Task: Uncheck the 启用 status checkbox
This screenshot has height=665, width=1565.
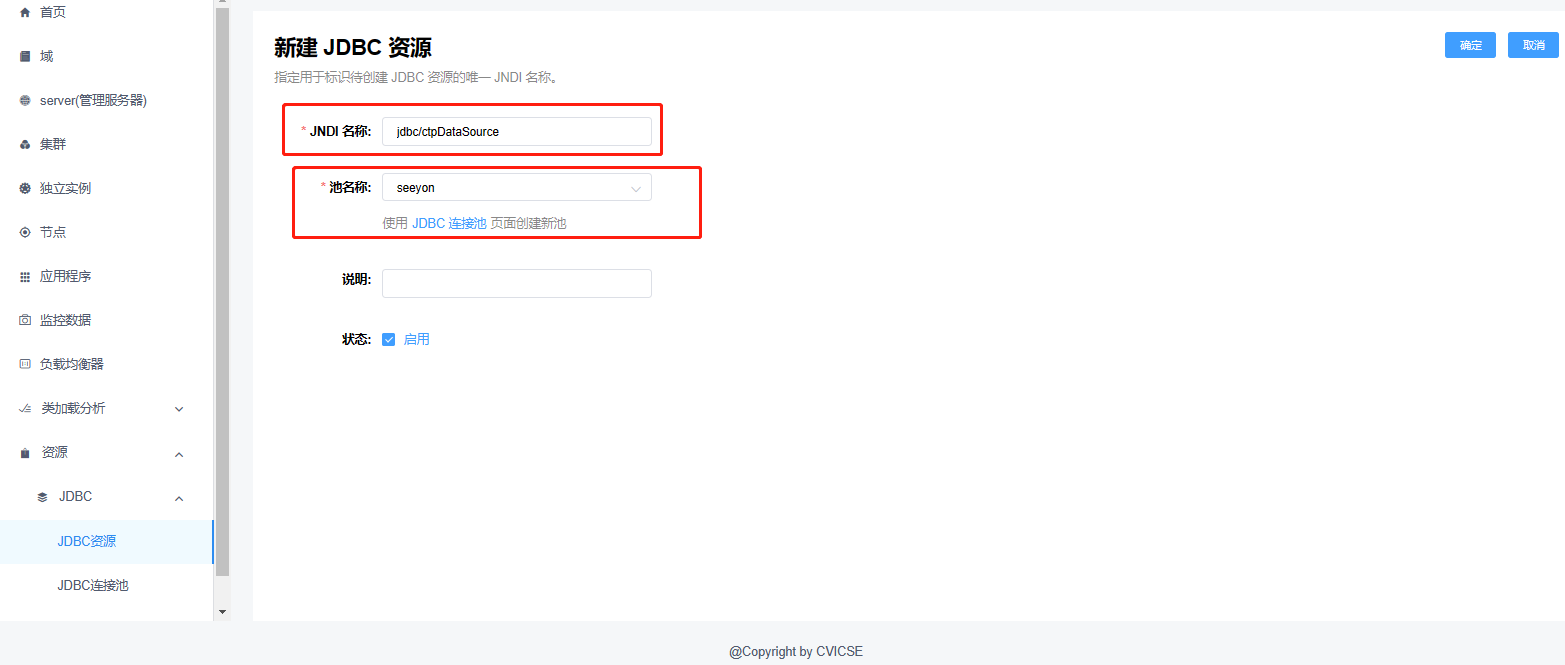Action: pyautogui.click(x=389, y=339)
